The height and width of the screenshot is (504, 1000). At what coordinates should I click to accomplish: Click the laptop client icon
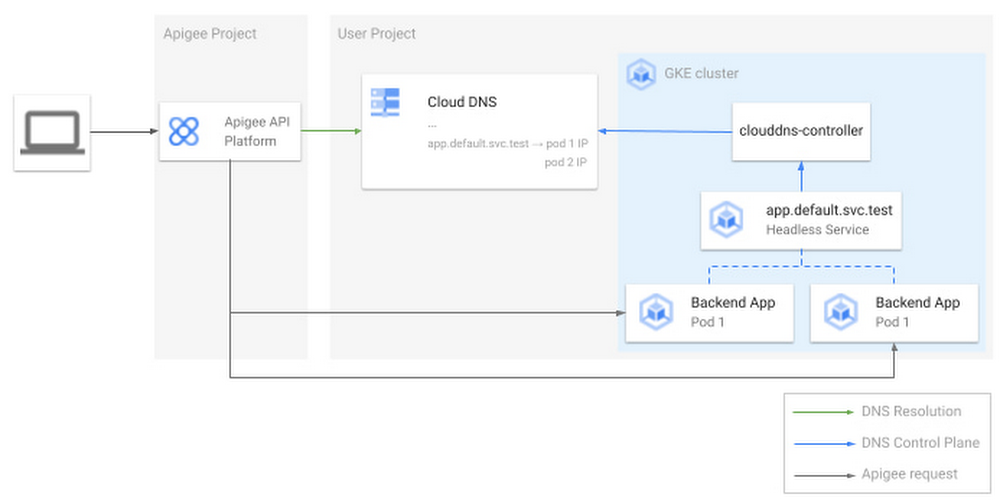tap(52, 133)
